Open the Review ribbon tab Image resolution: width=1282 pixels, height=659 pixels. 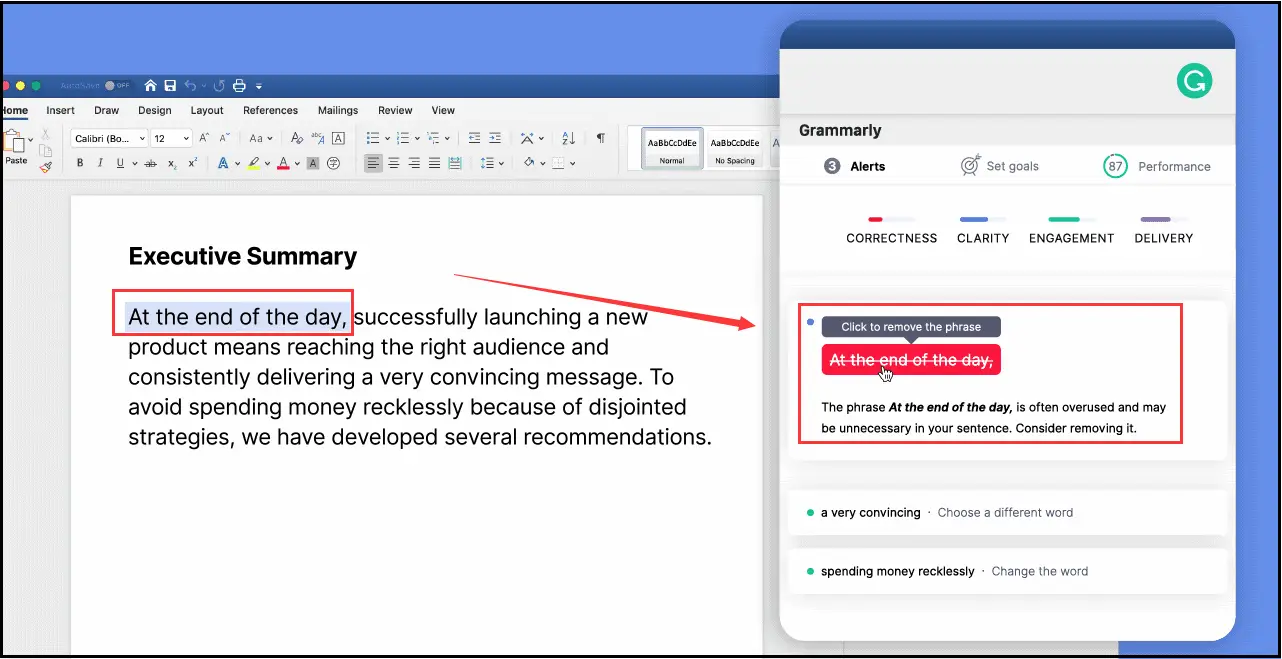(395, 111)
